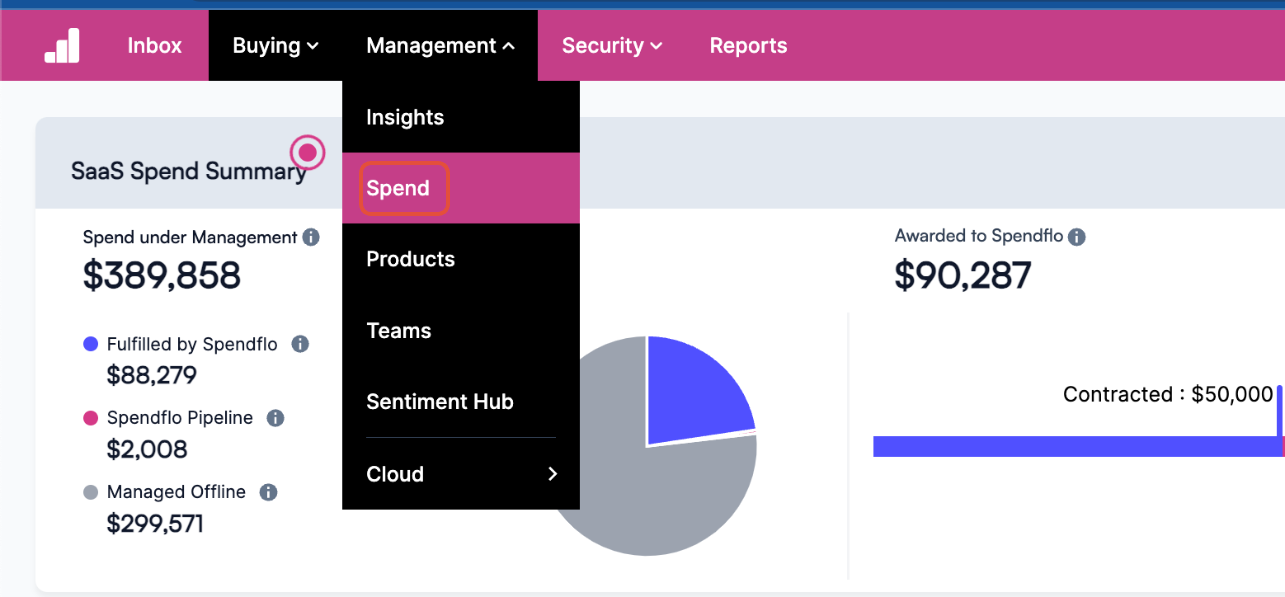Click info icon next to Managed Offline
This screenshot has height=597, width=1285.
click(268, 492)
